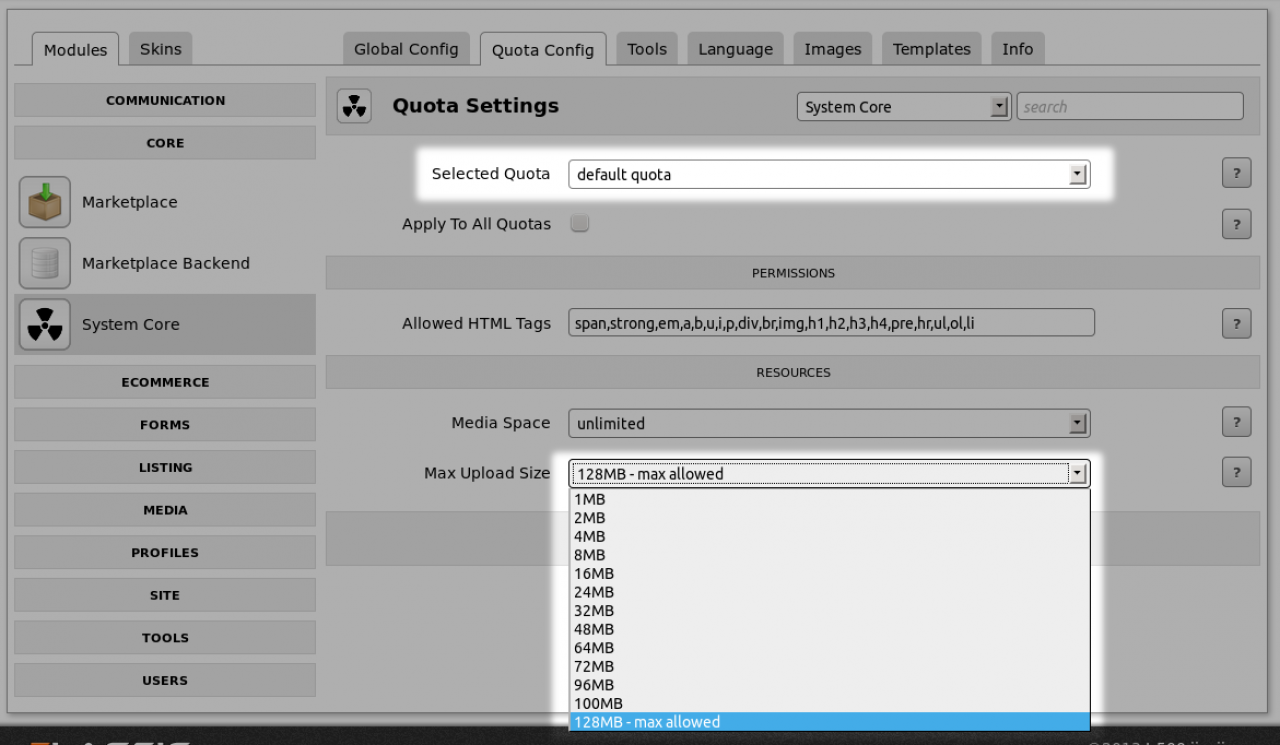1280x745 pixels.
Task: Click the System Core radiation icon in sidebar
Action: [x=45, y=324]
